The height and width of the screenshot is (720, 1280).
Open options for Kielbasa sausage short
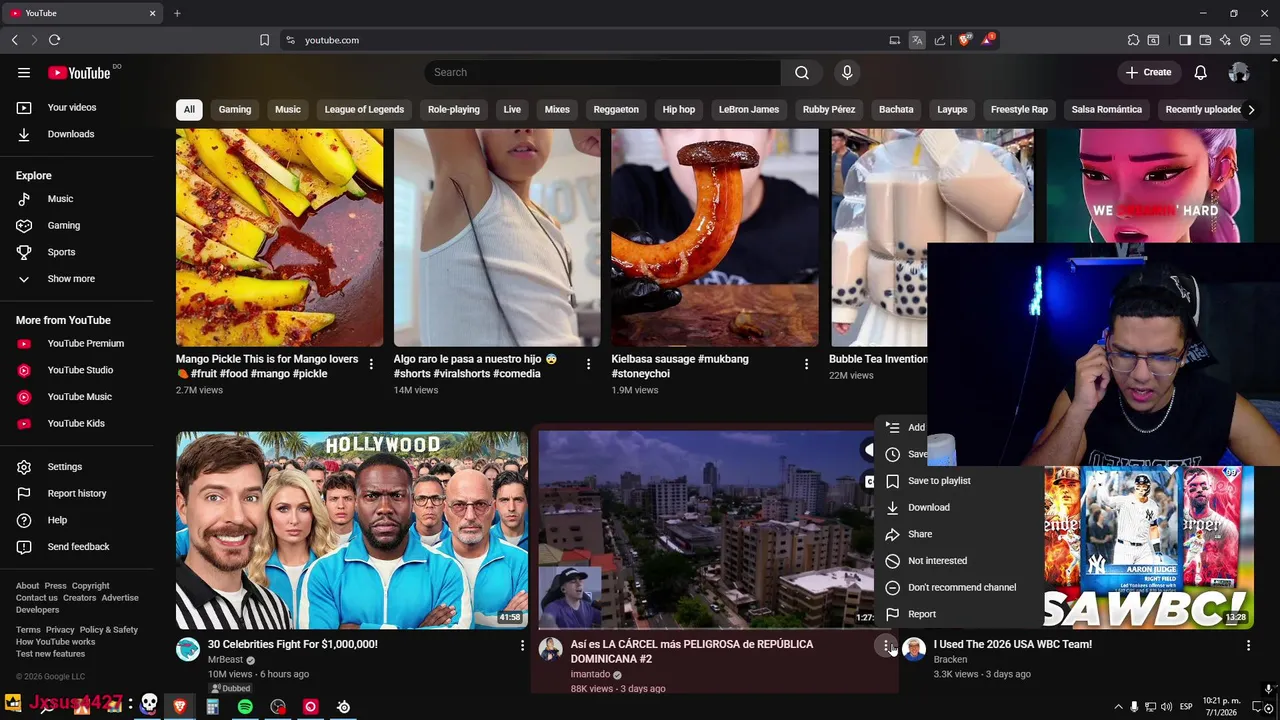806,364
